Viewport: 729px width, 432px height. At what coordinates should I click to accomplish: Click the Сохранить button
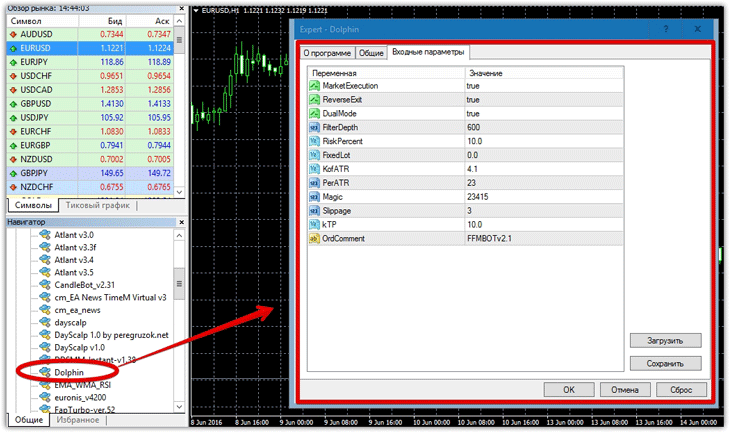point(665,363)
